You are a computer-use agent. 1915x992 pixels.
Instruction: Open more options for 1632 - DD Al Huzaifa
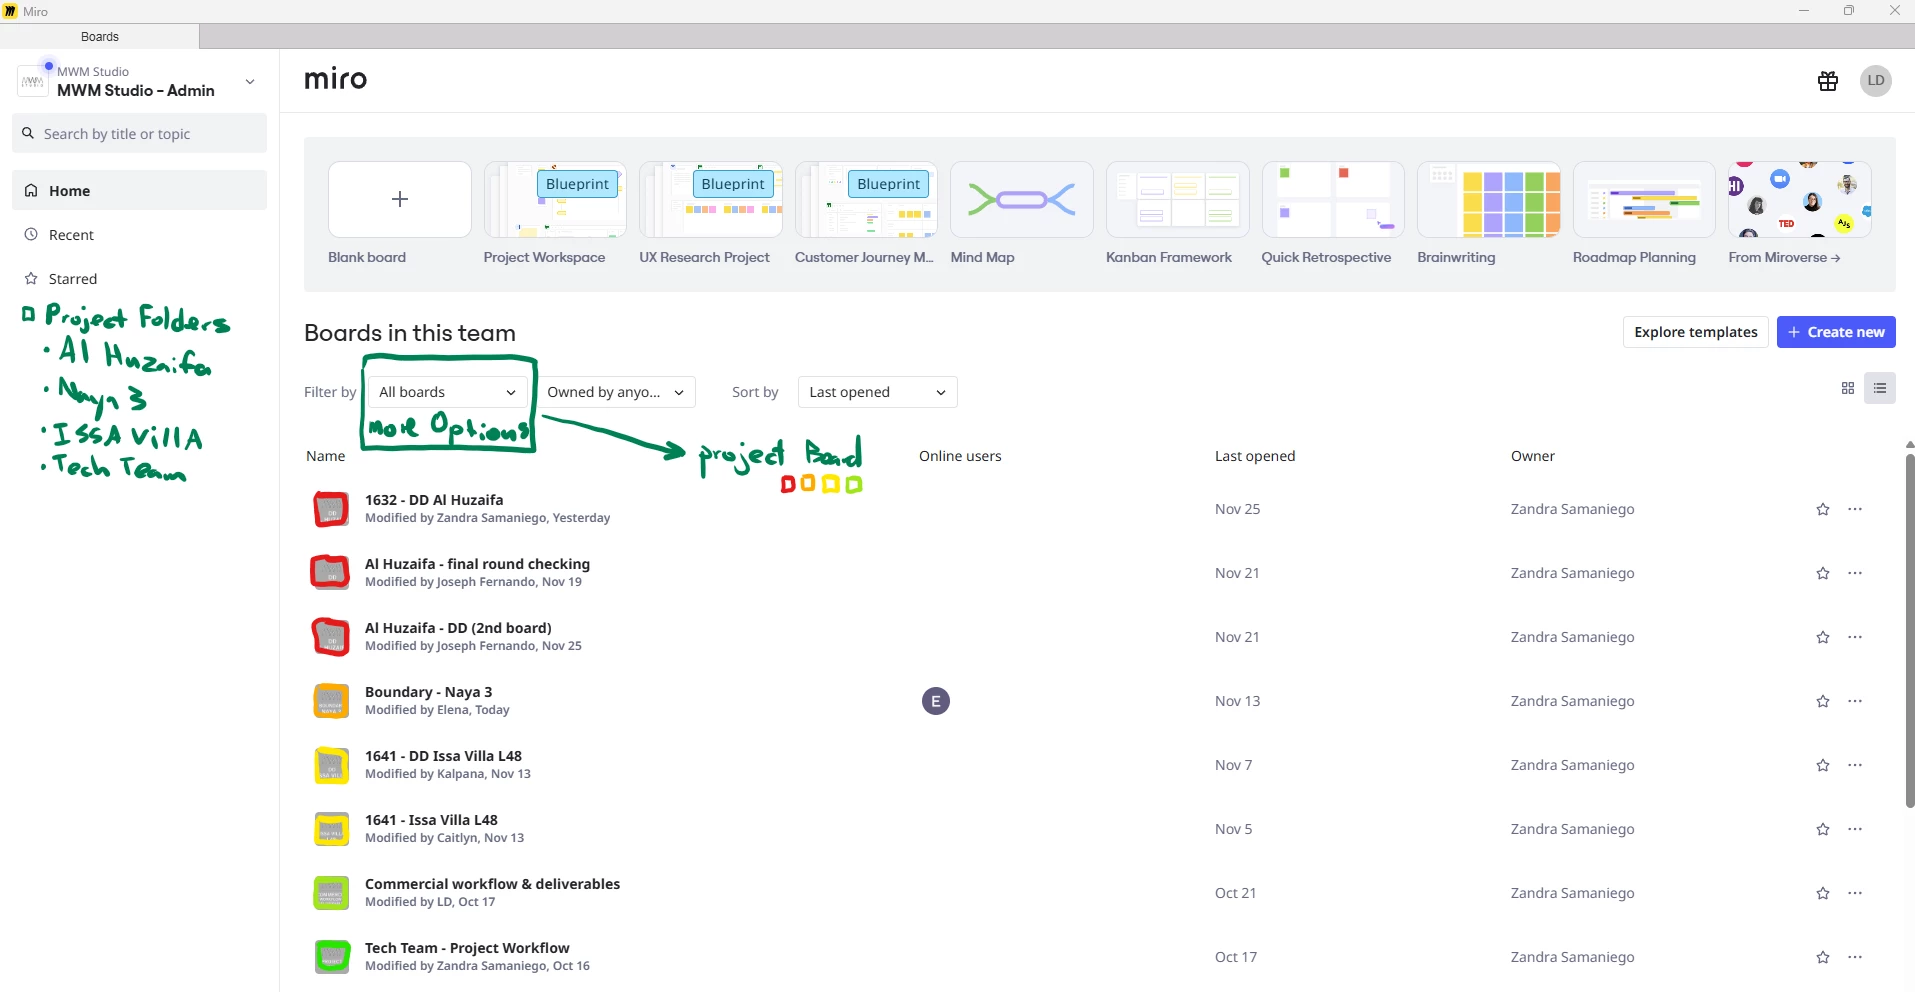(1855, 509)
